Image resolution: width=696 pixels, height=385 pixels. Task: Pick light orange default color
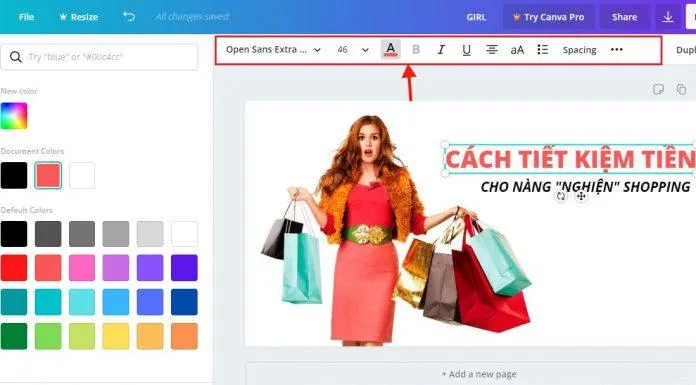[x=150, y=336]
